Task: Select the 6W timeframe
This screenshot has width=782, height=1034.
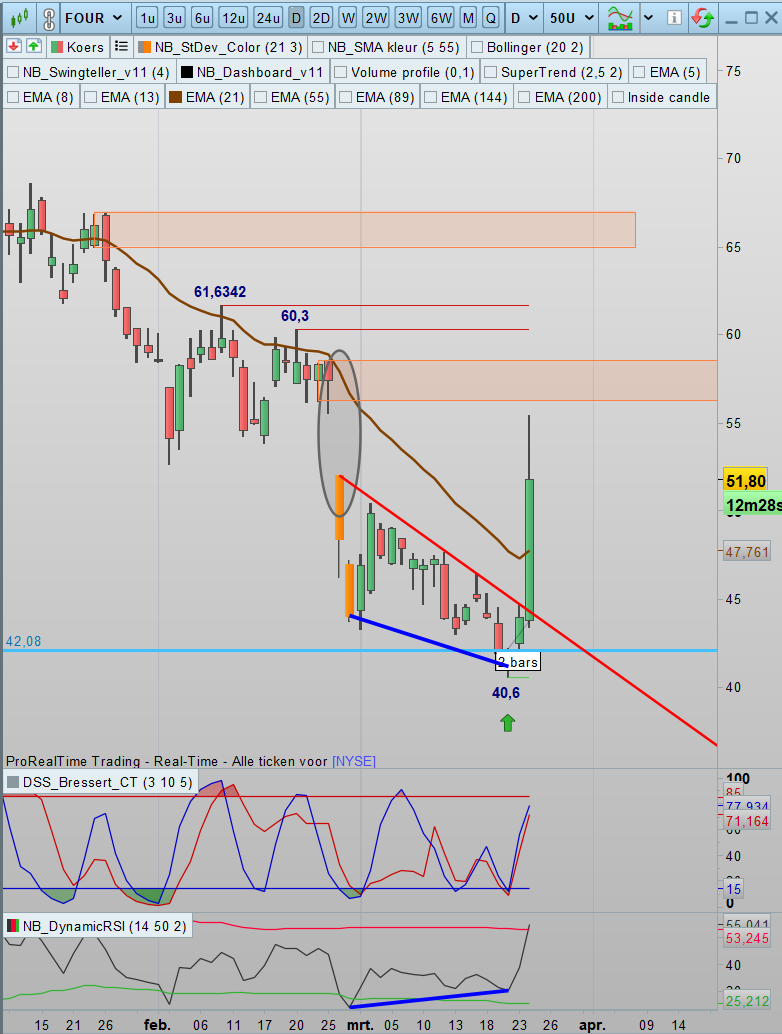Action: [x=441, y=18]
